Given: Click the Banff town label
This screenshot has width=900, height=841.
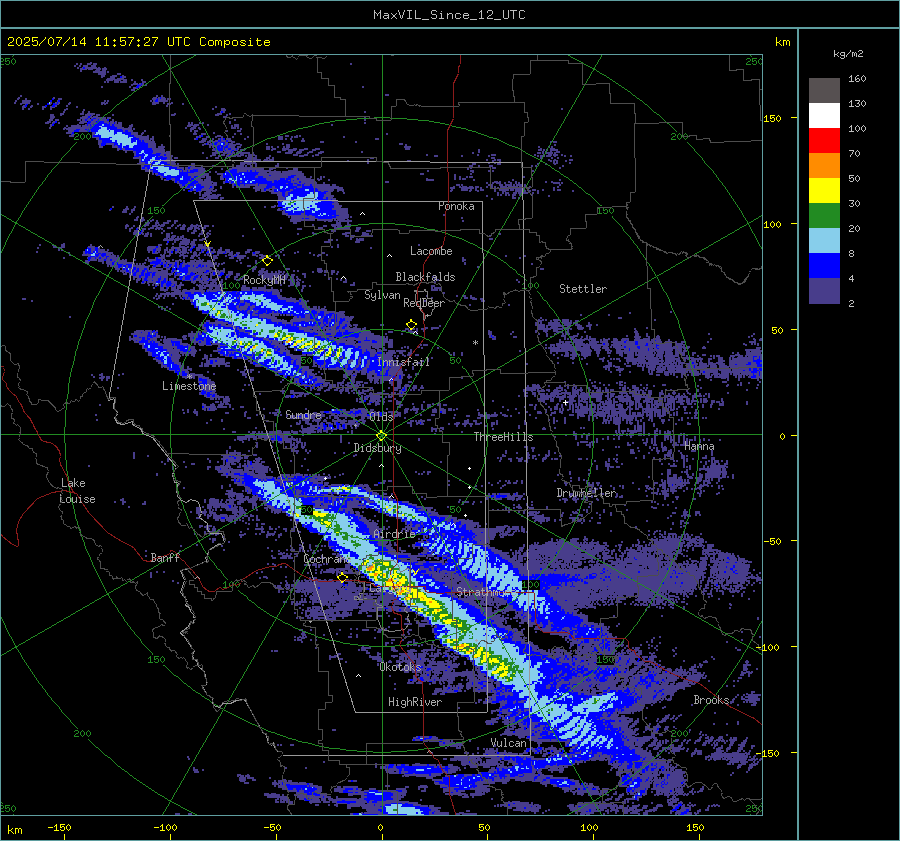Looking at the screenshot, I should [x=165, y=557].
